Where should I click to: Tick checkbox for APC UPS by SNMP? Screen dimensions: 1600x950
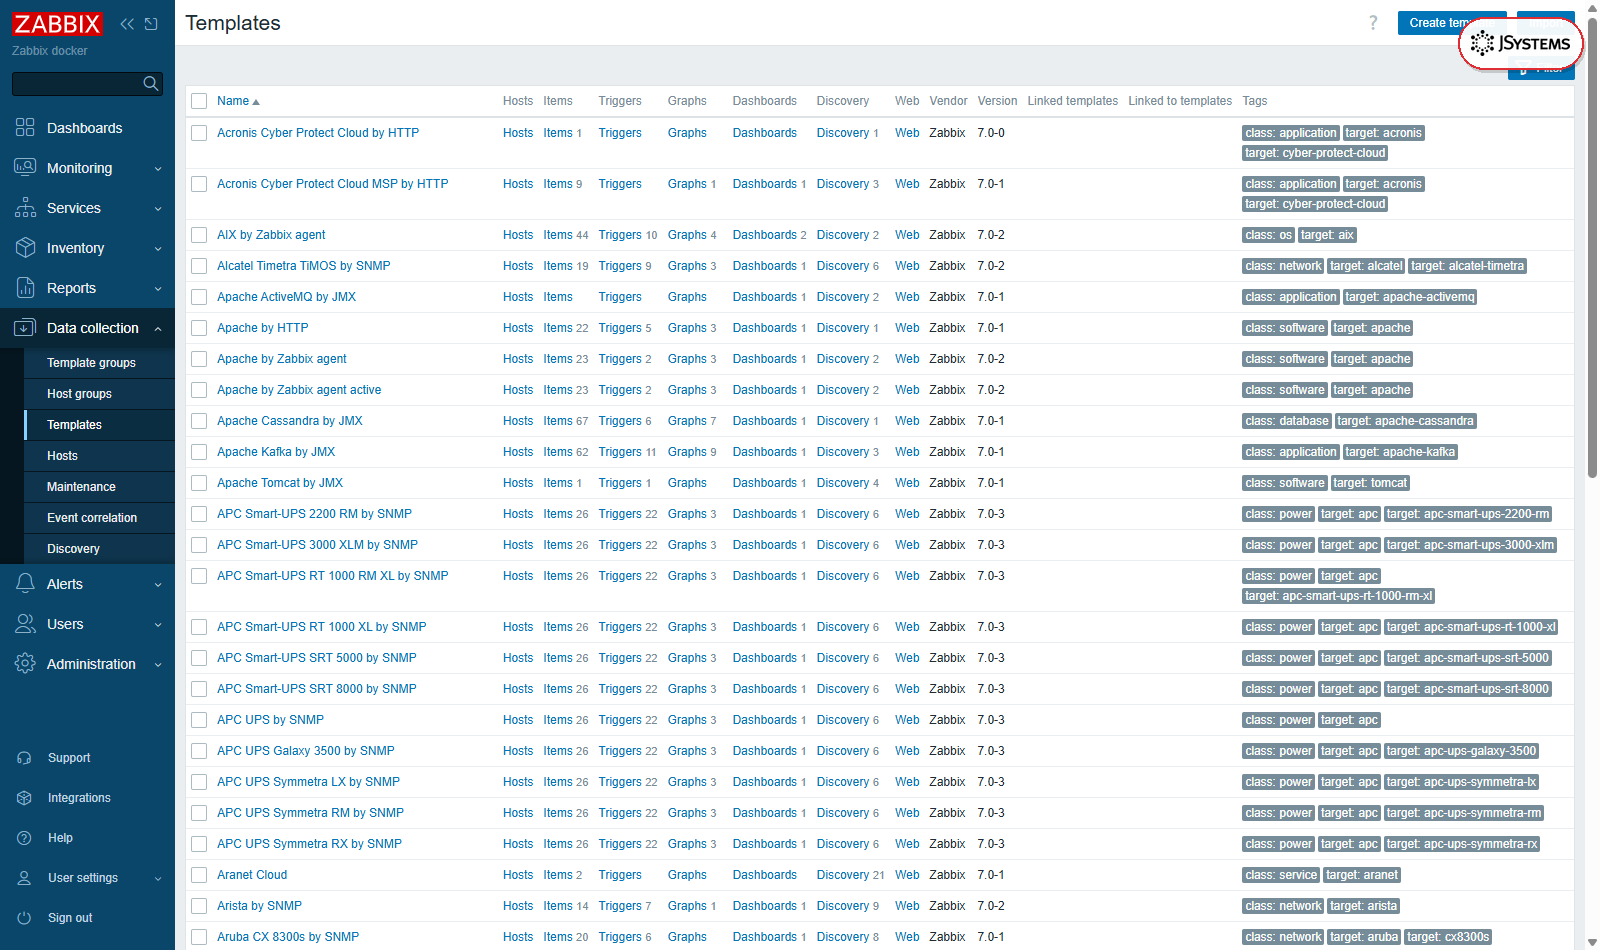tap(199, 720)
